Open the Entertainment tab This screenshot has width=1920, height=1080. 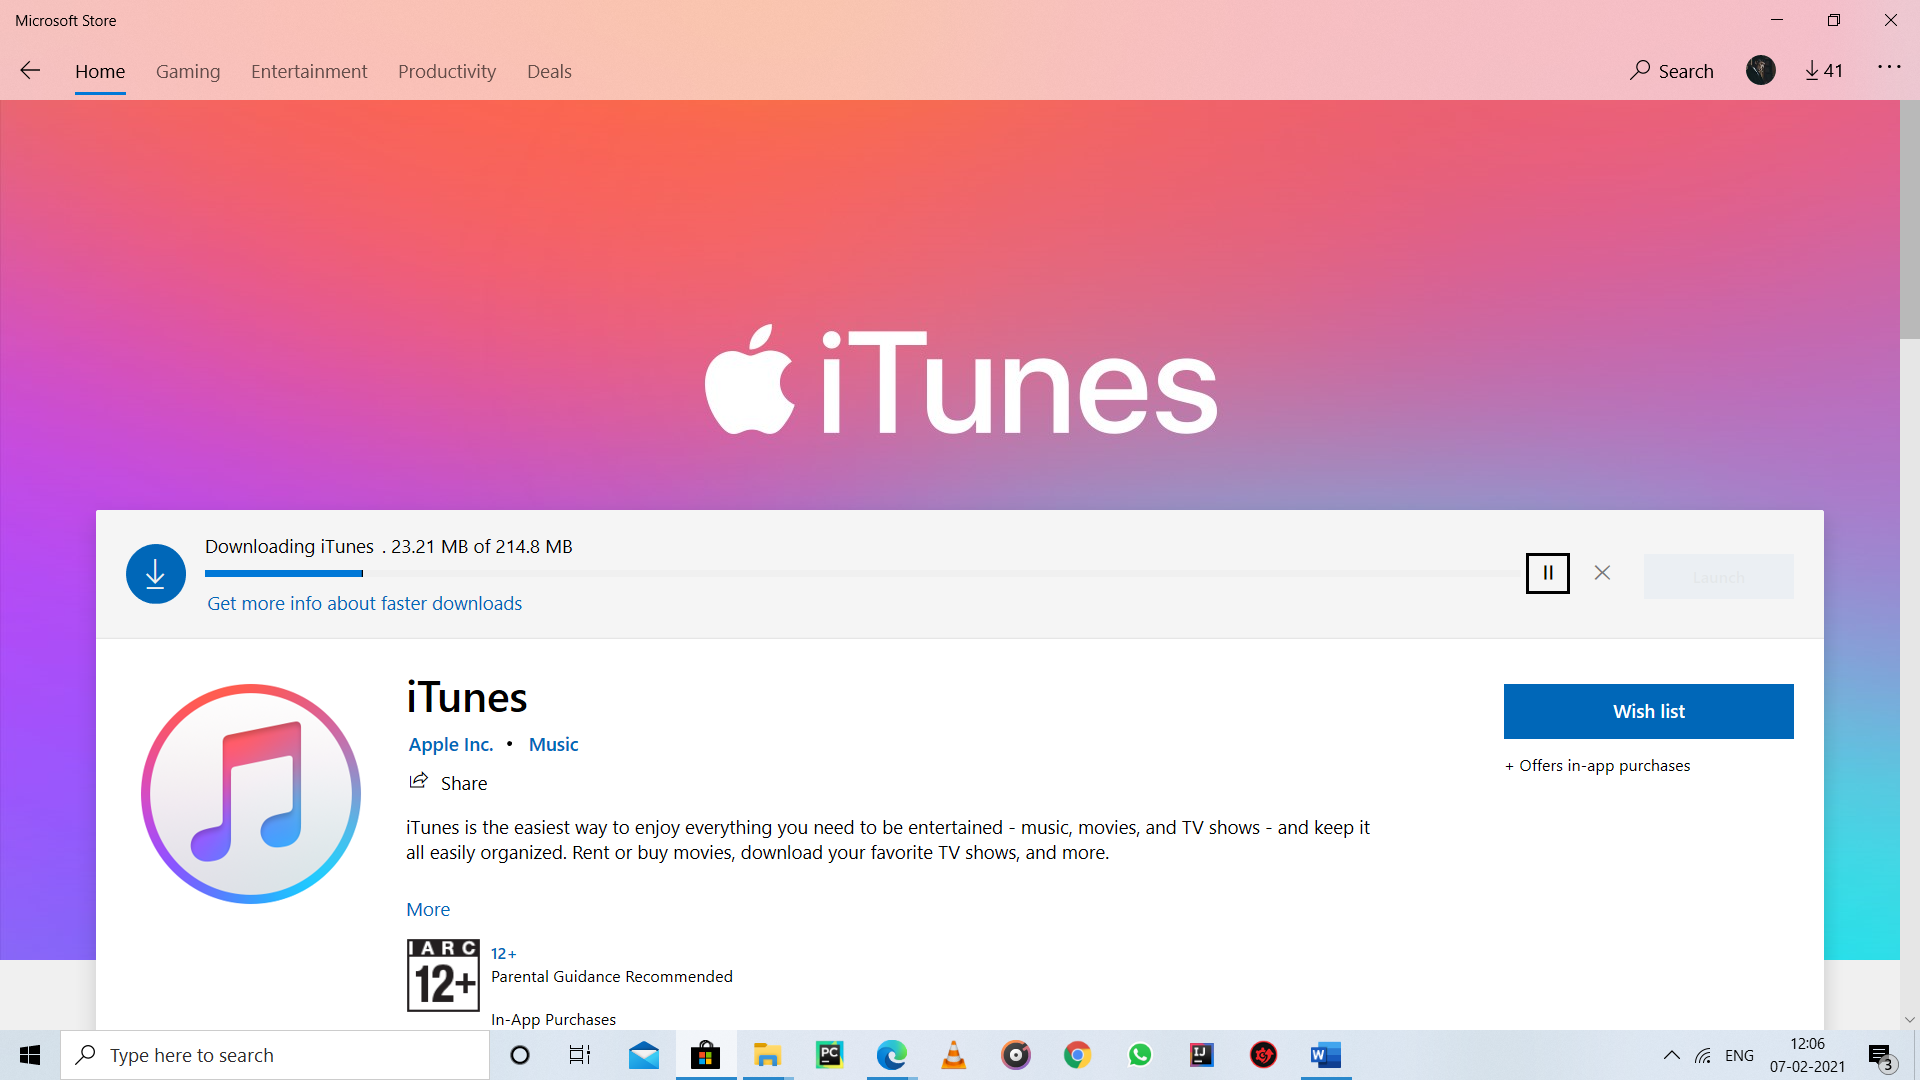(309, 71)
